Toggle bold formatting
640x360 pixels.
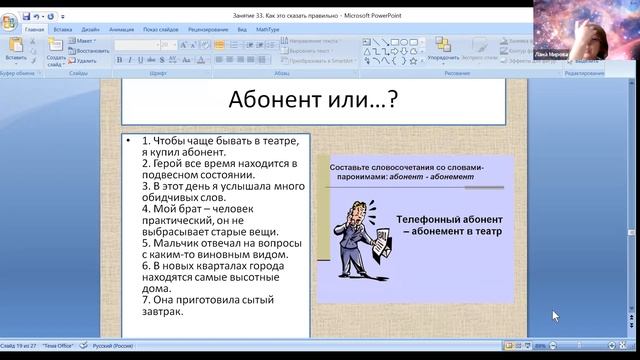119,60
